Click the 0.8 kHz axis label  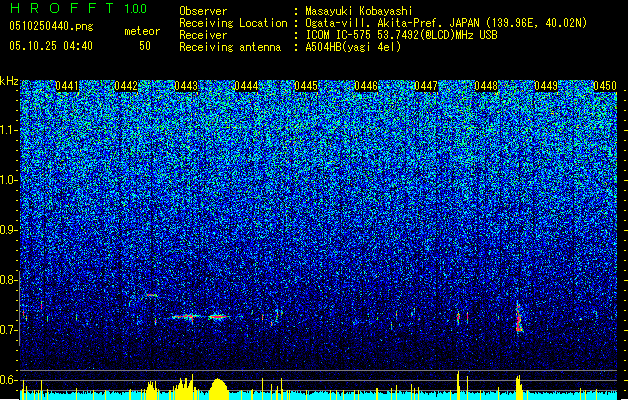point(9,280)
